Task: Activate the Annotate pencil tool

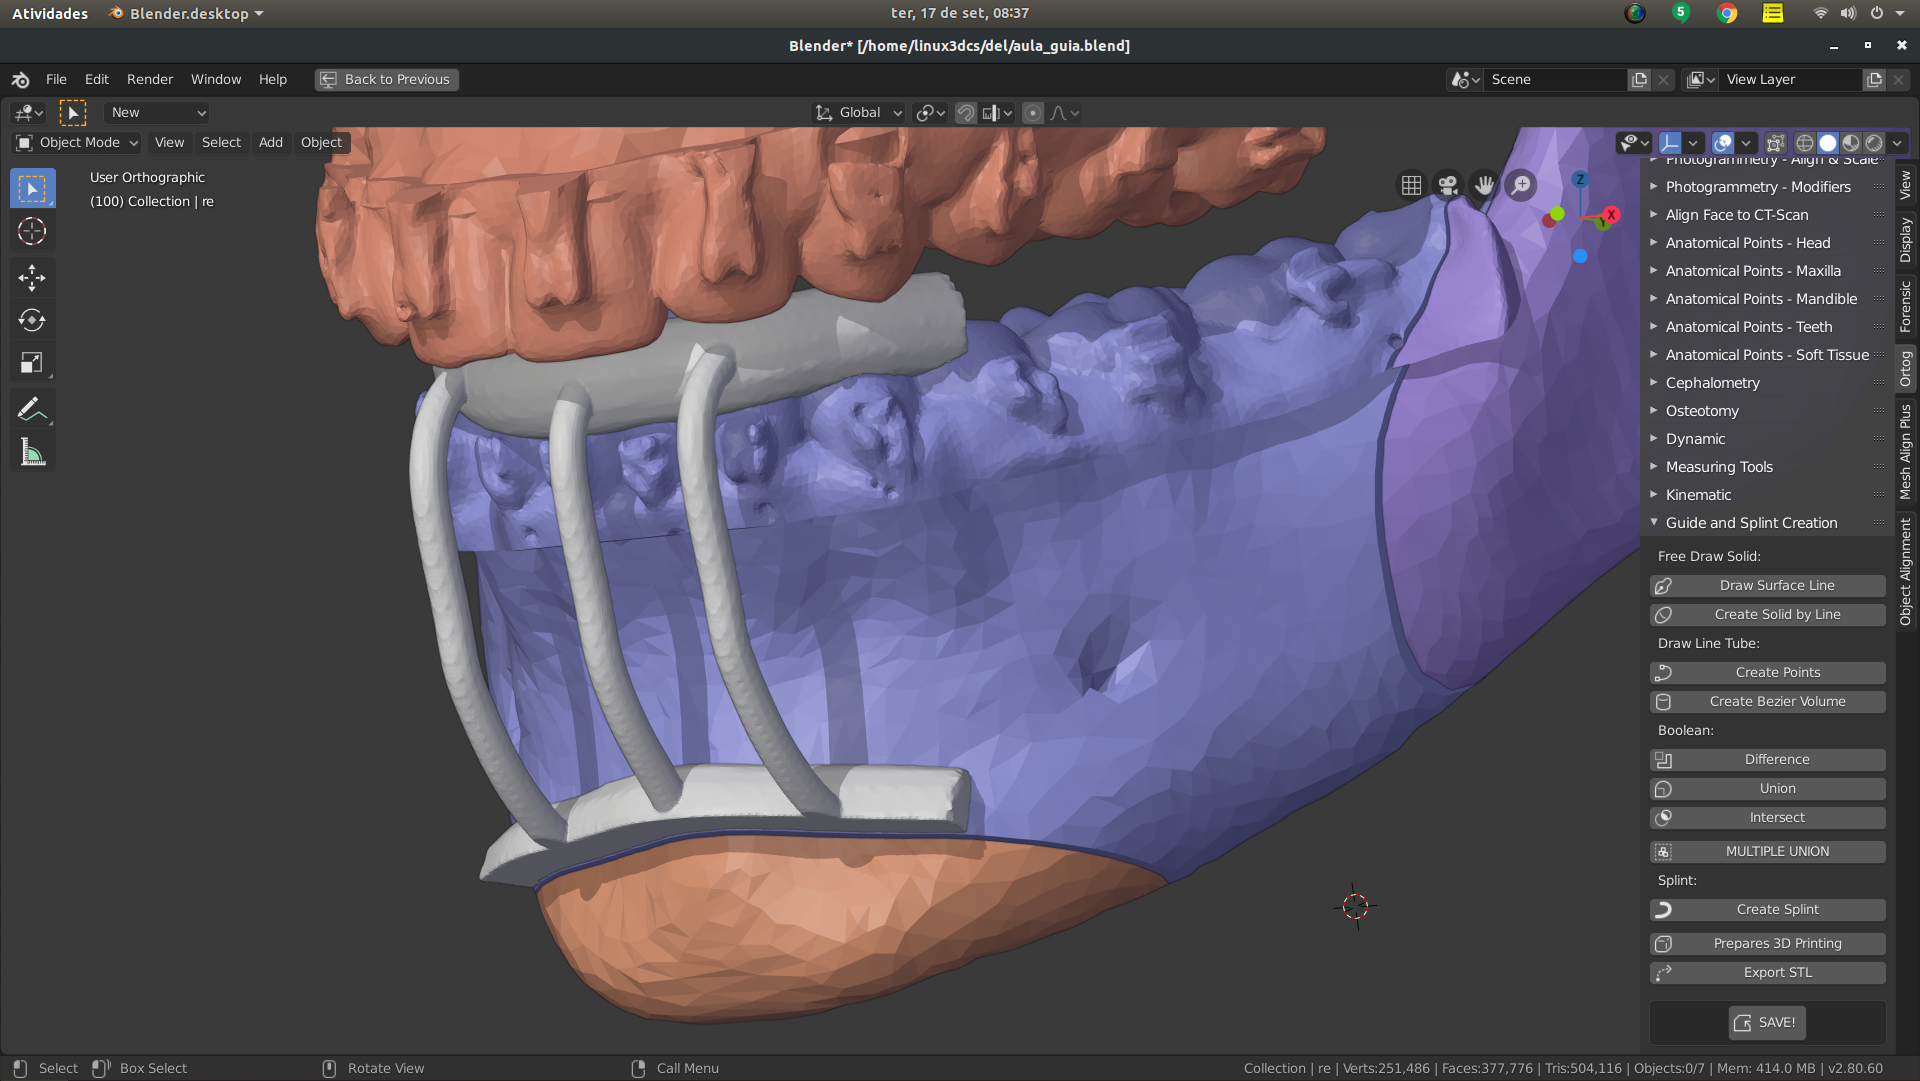Action: point(32,409)
